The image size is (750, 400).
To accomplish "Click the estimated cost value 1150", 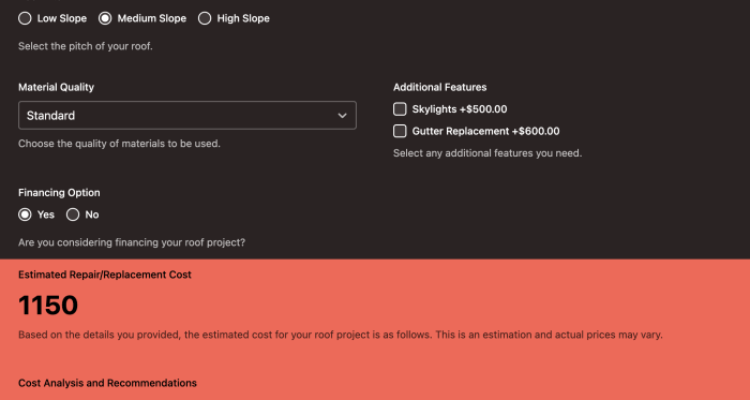I will coord(48,305).
